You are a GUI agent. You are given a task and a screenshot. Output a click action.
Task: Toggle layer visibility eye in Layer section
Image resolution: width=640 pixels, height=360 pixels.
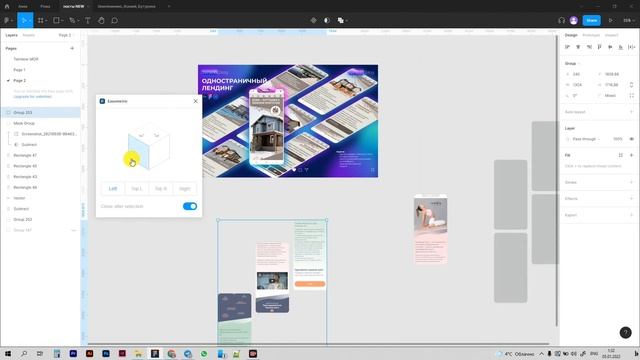click(x=631, y=139)
